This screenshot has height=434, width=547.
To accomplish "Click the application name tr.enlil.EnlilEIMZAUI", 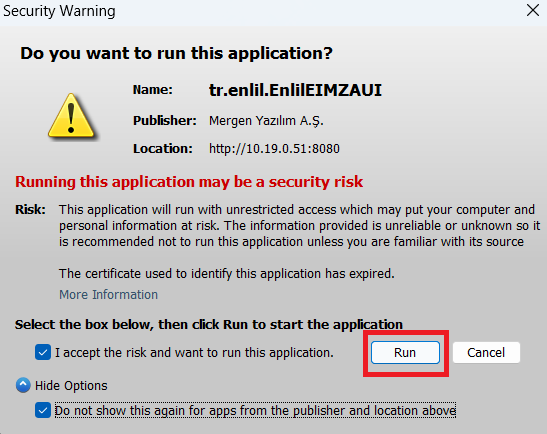I will click(295, 90).
